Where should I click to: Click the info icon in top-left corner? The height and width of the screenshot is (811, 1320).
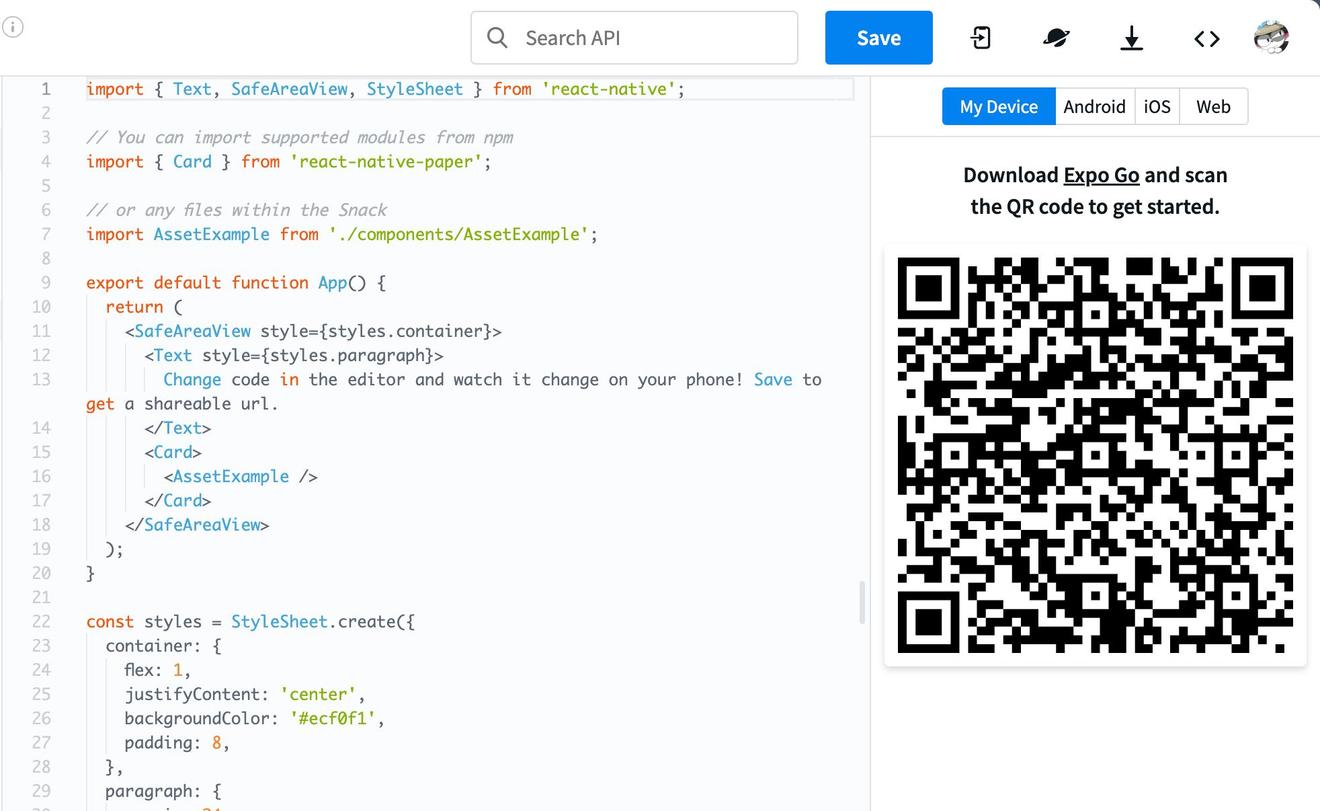coord(12,28)
